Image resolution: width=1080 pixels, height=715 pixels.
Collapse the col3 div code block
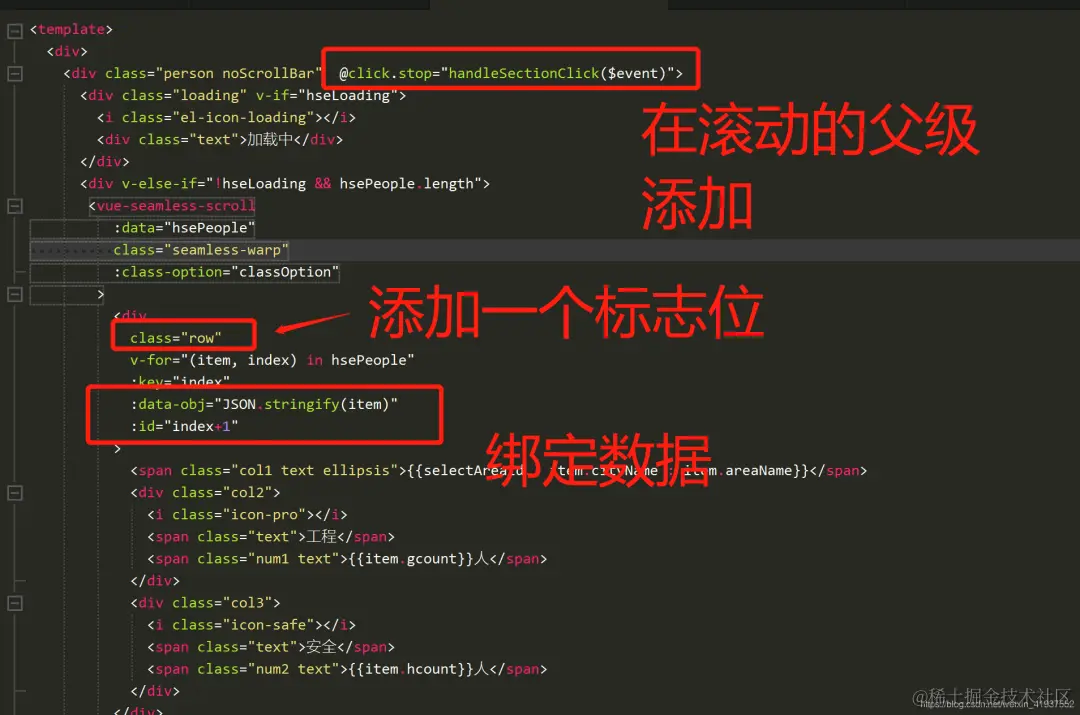pos(14,603)
